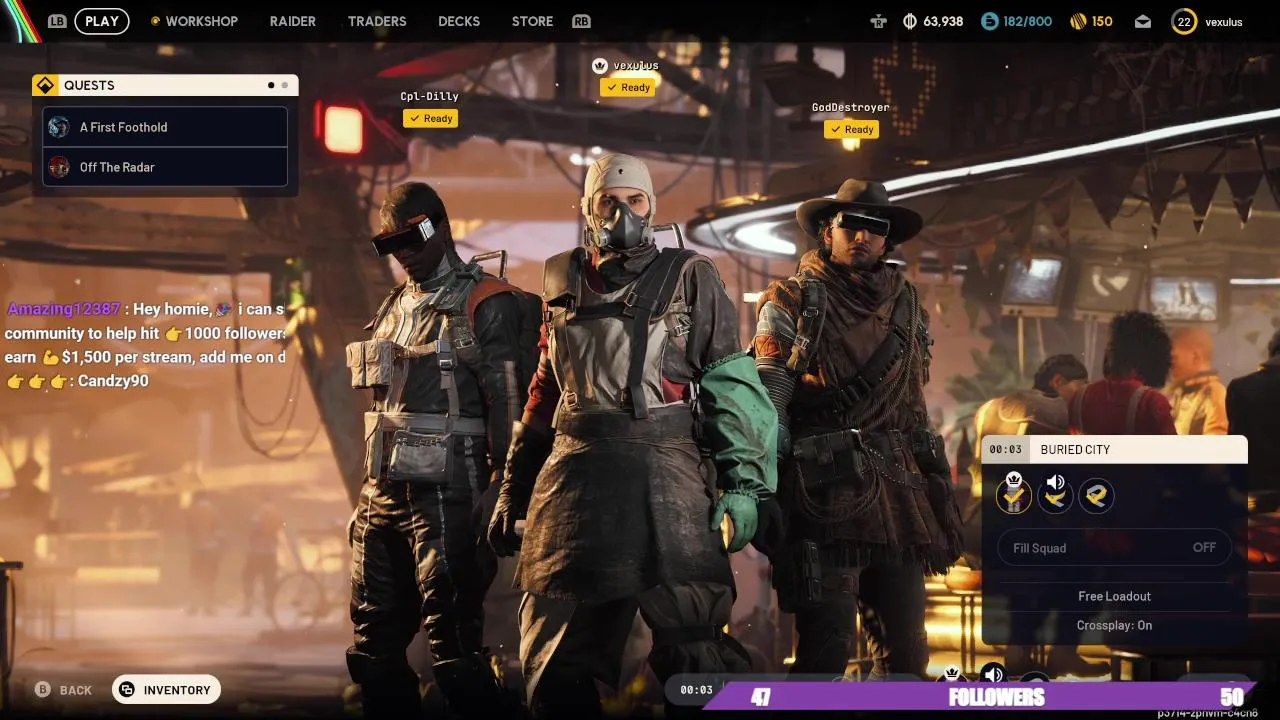This screenshot has width=1280, height=720.
Task: Click the yellow striped token icon
Action: (1078, 21)
